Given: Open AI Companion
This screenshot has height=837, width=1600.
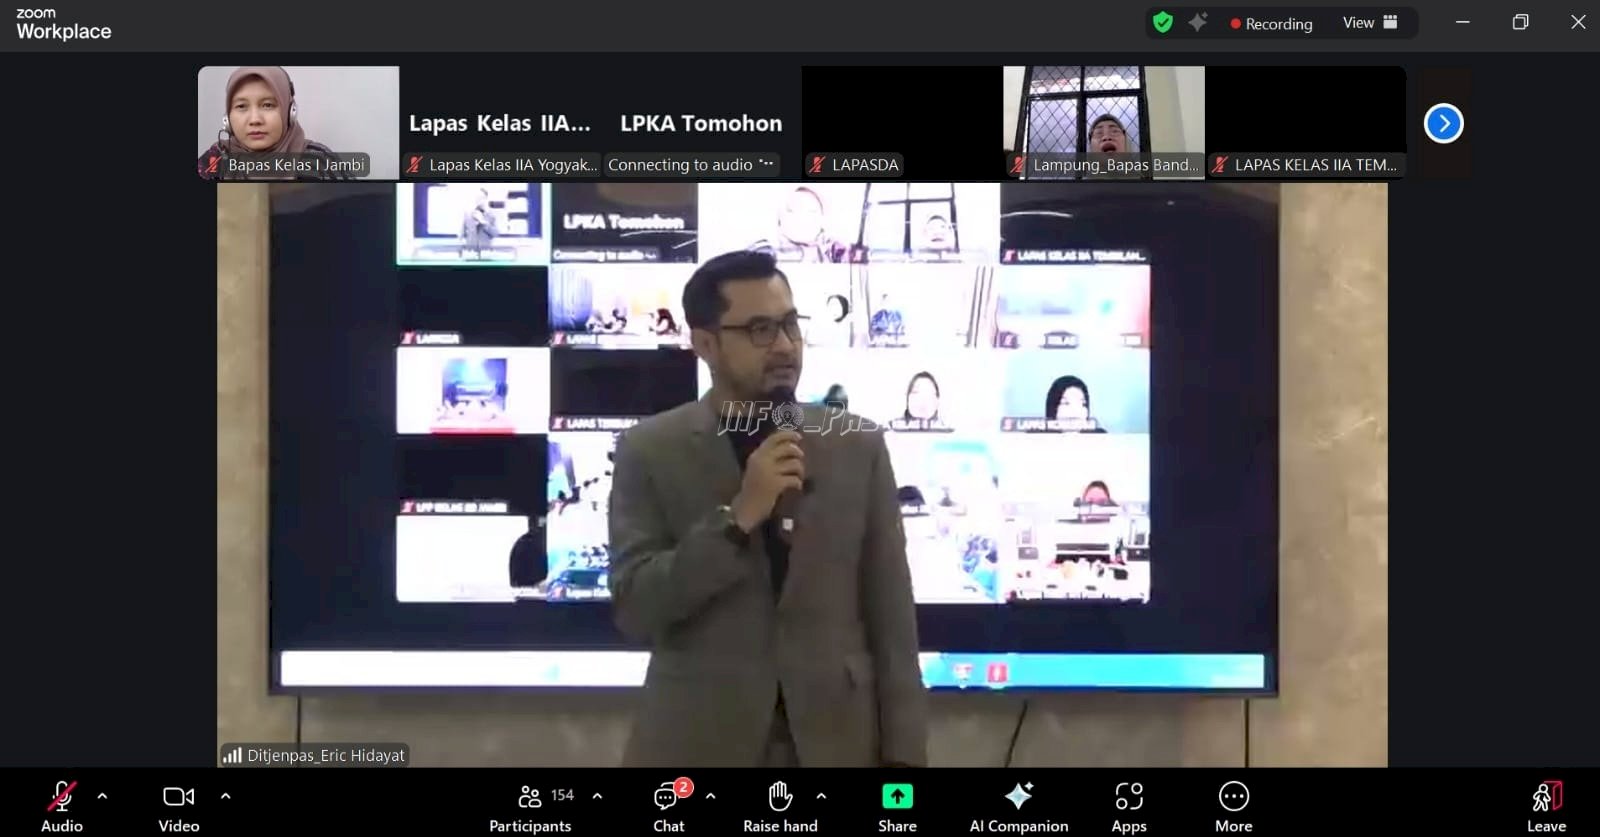Looking at the screenshot, I should tap(1018, 806).
